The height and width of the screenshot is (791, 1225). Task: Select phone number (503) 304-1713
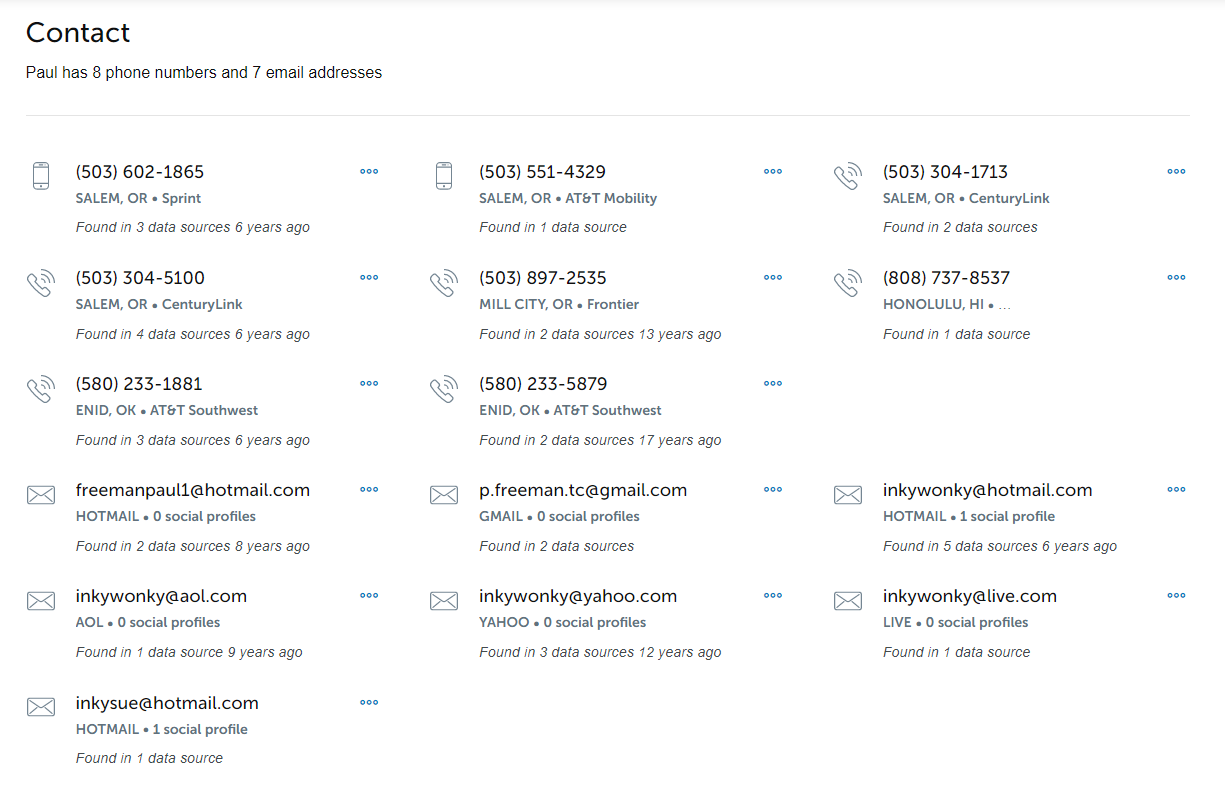[945, 172]
